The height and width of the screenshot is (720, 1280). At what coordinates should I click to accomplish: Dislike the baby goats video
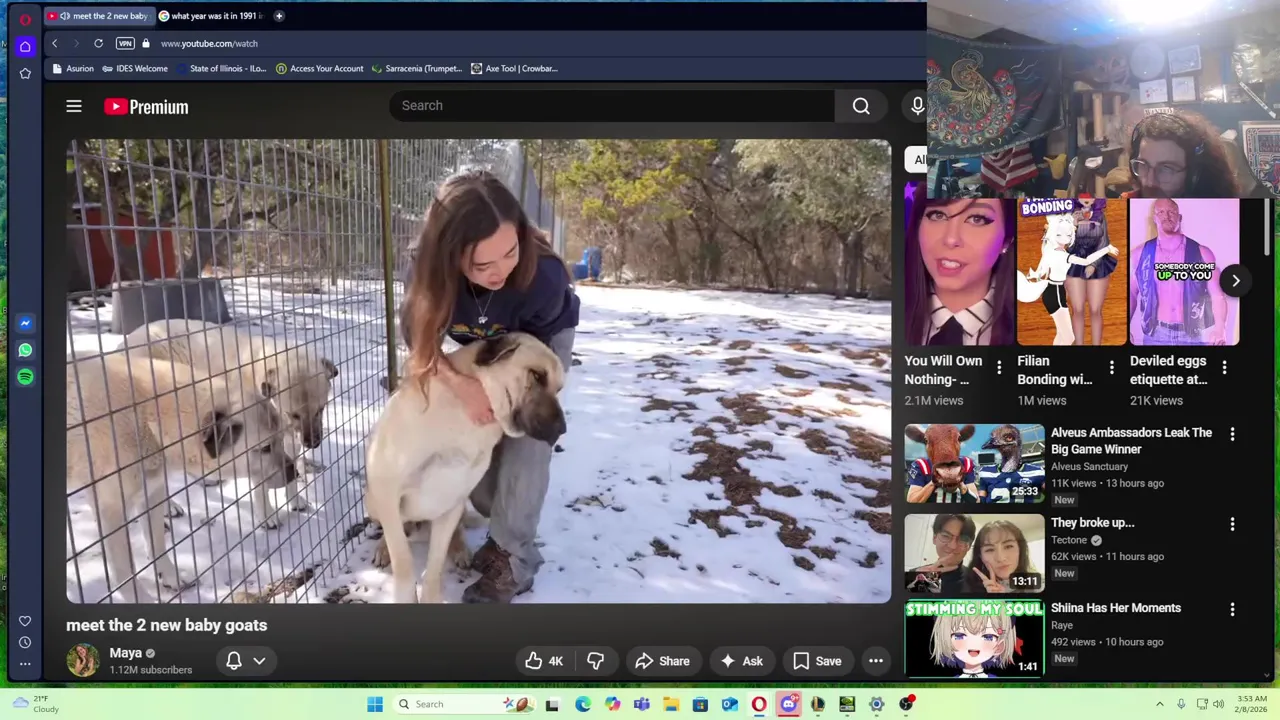pyautogui.click(x=596, y=661)
